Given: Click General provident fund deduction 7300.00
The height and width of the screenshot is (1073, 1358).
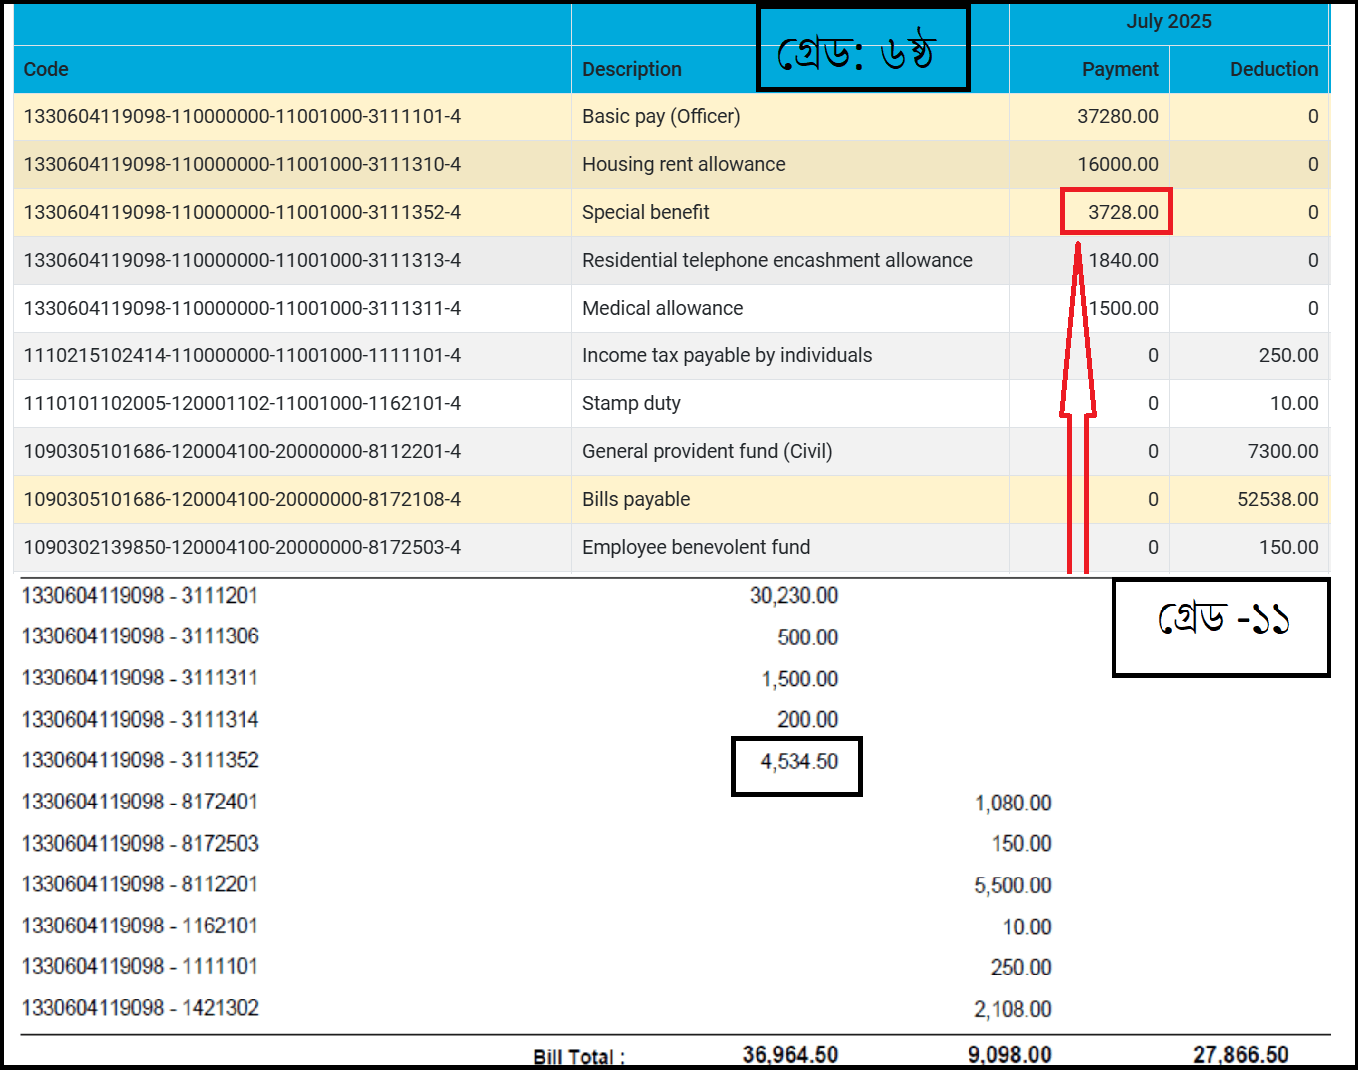Looking at the screenshot, I should [1282, 451].
